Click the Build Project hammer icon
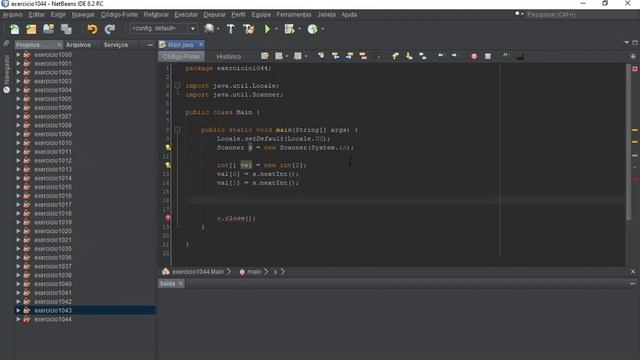 (231, 29)
